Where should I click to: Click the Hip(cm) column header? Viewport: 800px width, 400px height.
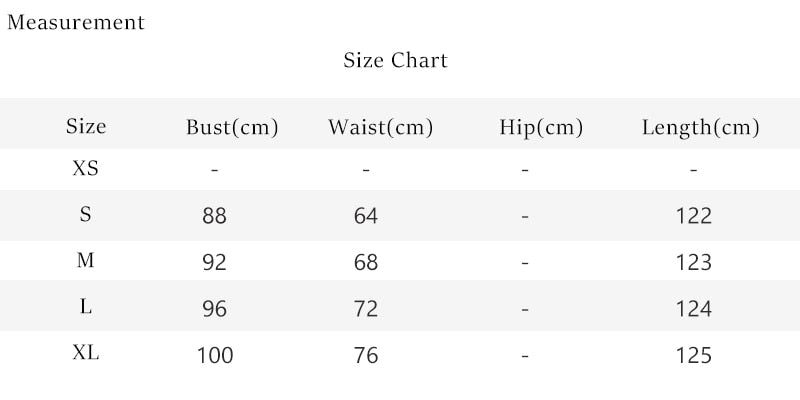[x=541, y=127]
